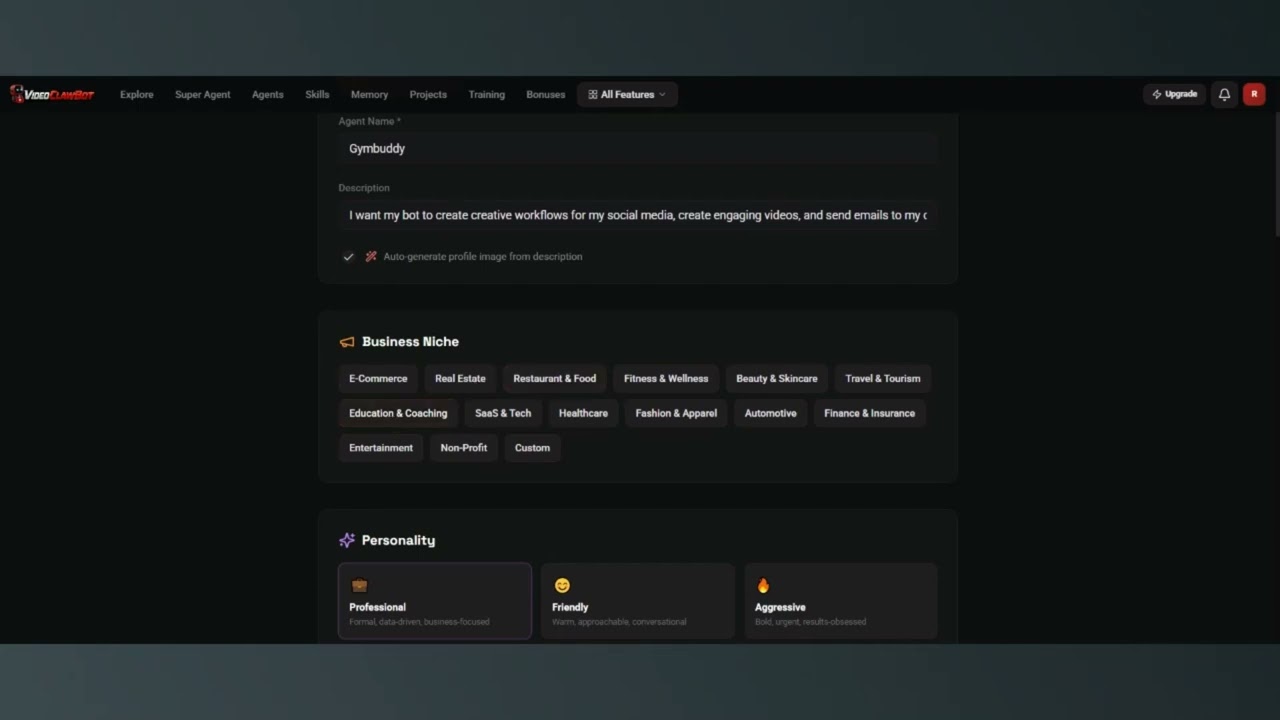Click the VideoClawBot logo

[x=52, y=94]
